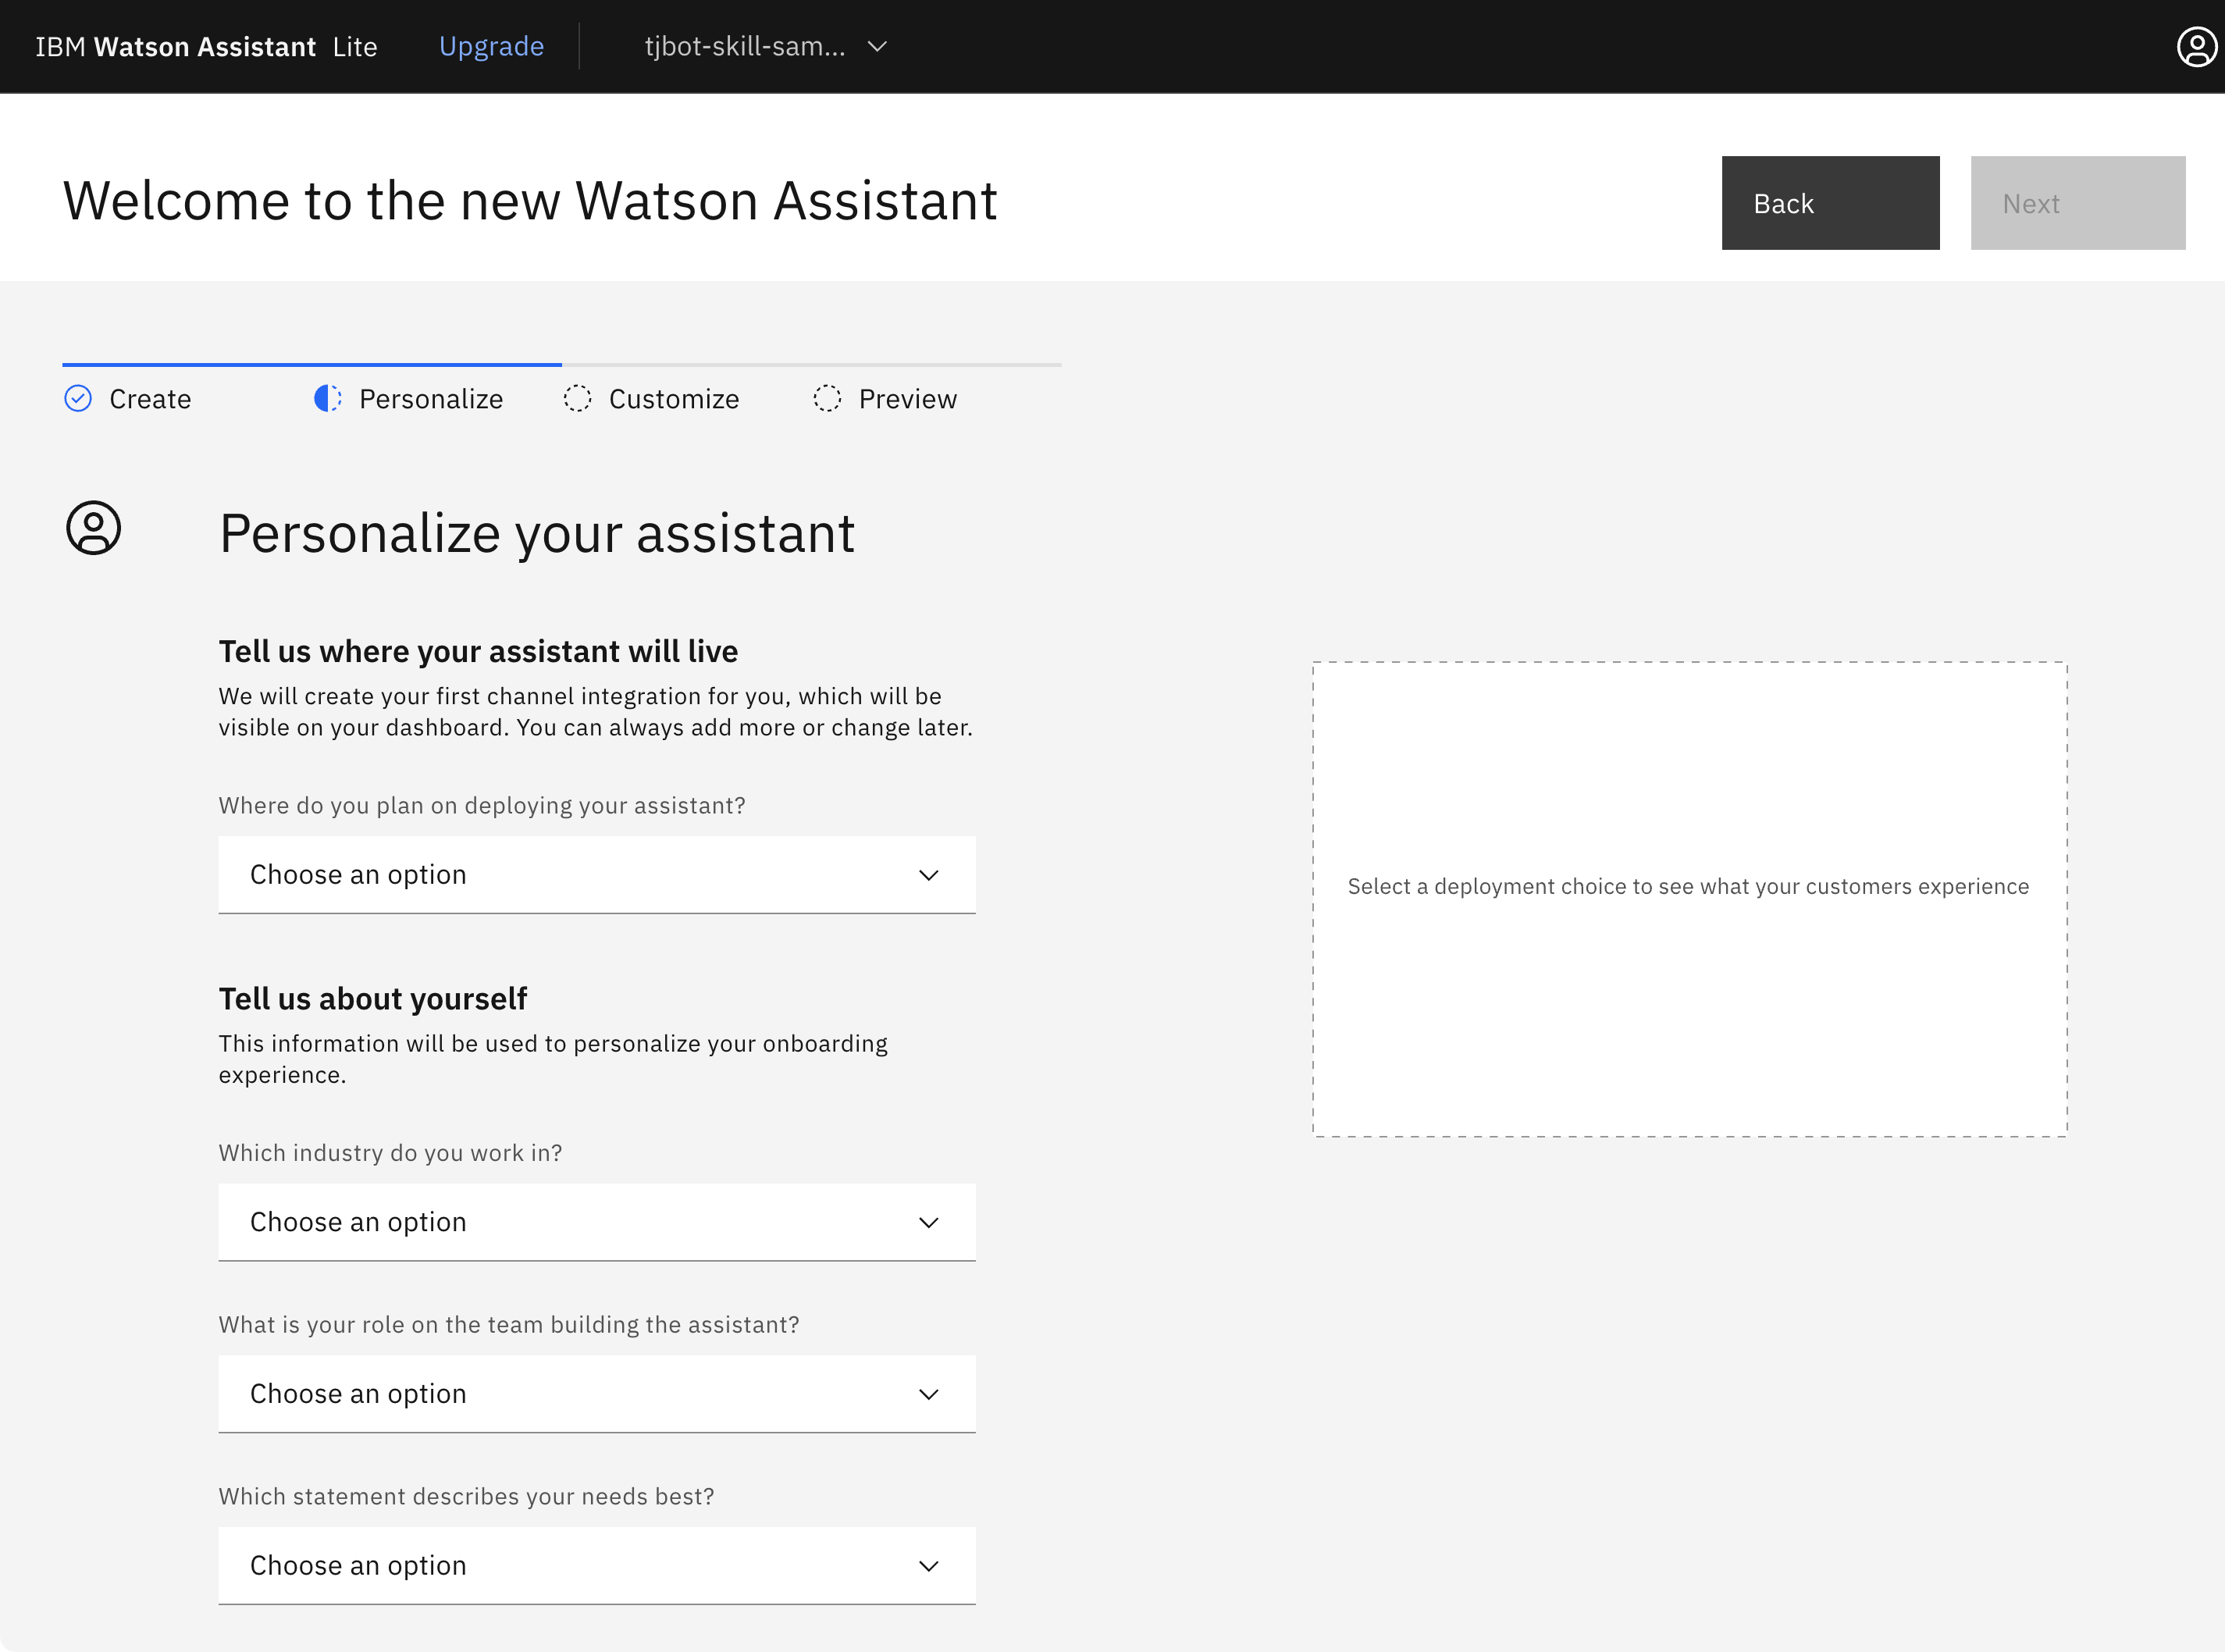Click the Create step checkmark icon
Screen dimensions: 2225x1652
point(78,399)
